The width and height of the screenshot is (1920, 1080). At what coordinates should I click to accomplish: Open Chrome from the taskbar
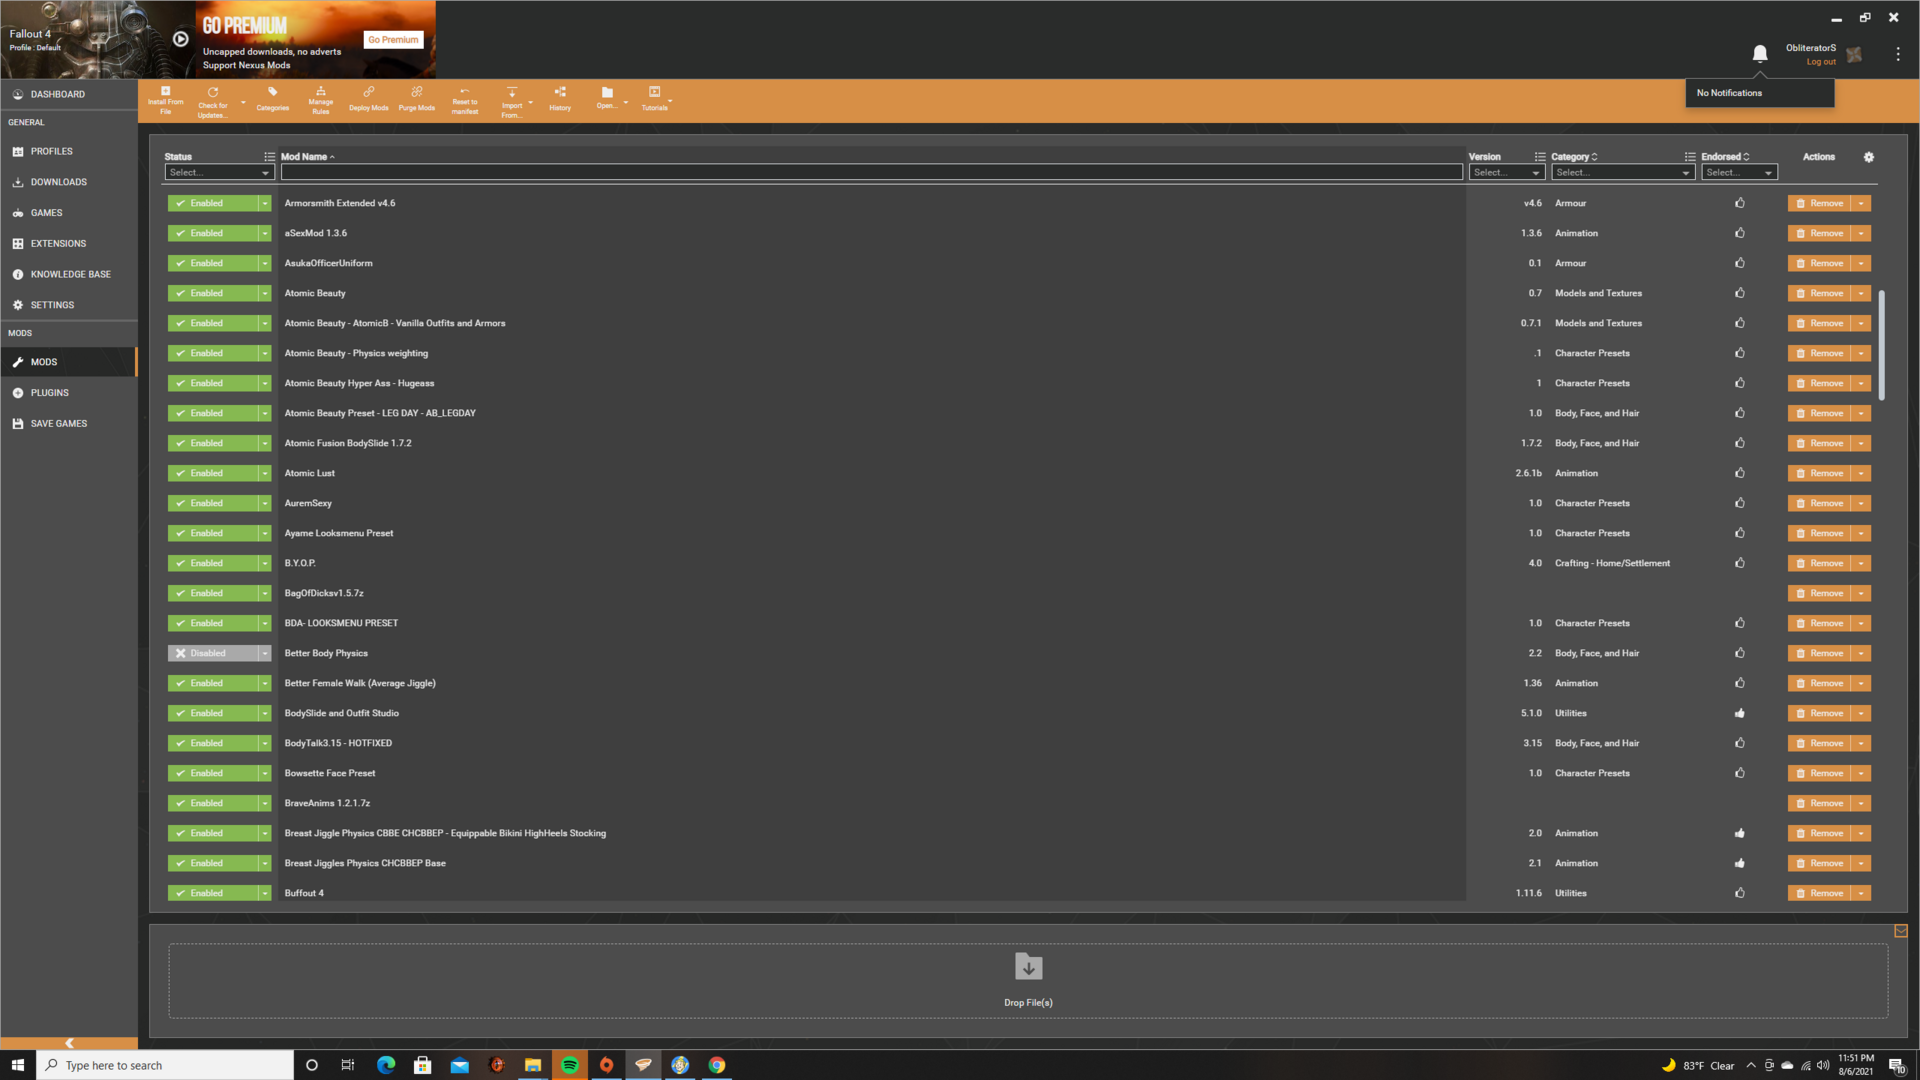(717, 1065)
